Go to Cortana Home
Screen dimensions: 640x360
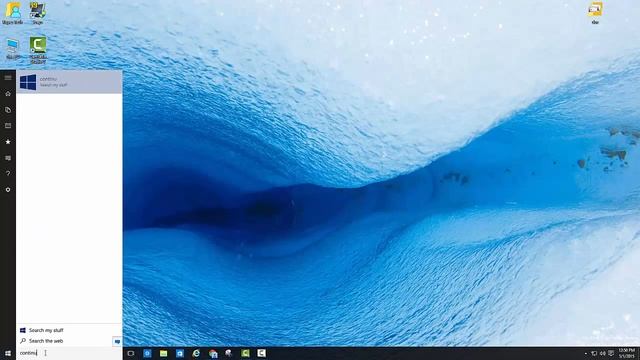coord(8,94)
